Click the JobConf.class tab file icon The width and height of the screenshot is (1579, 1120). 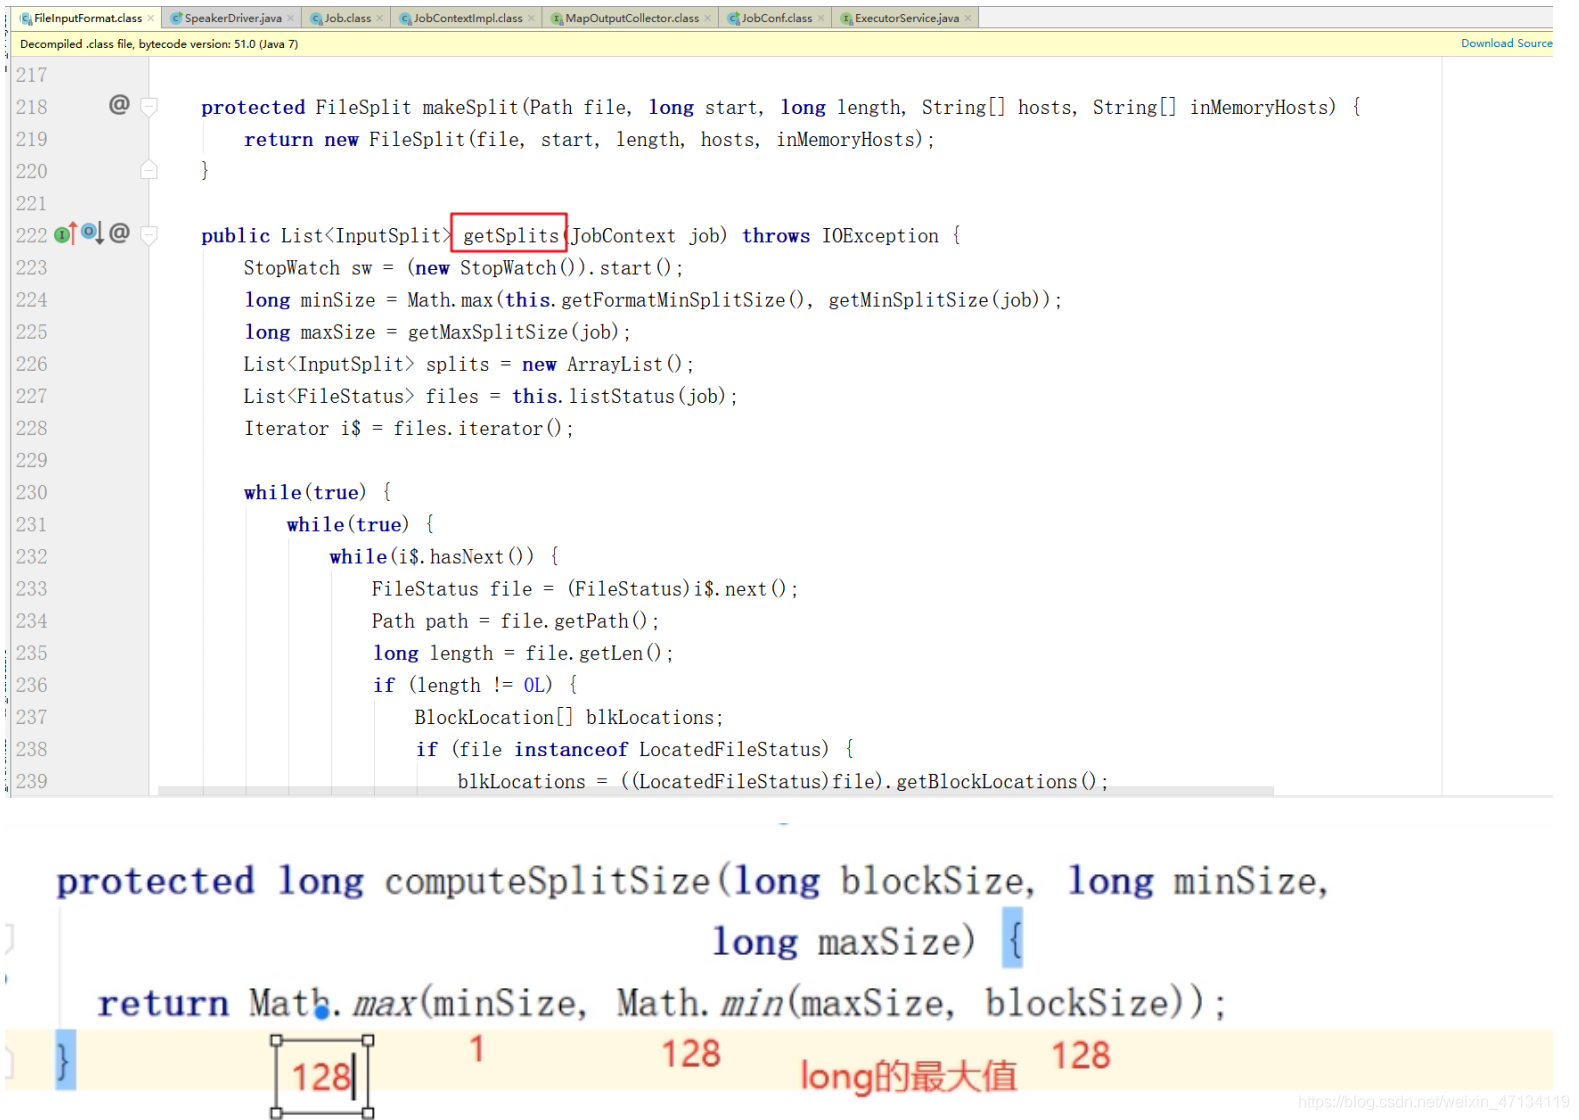point(734,18)
